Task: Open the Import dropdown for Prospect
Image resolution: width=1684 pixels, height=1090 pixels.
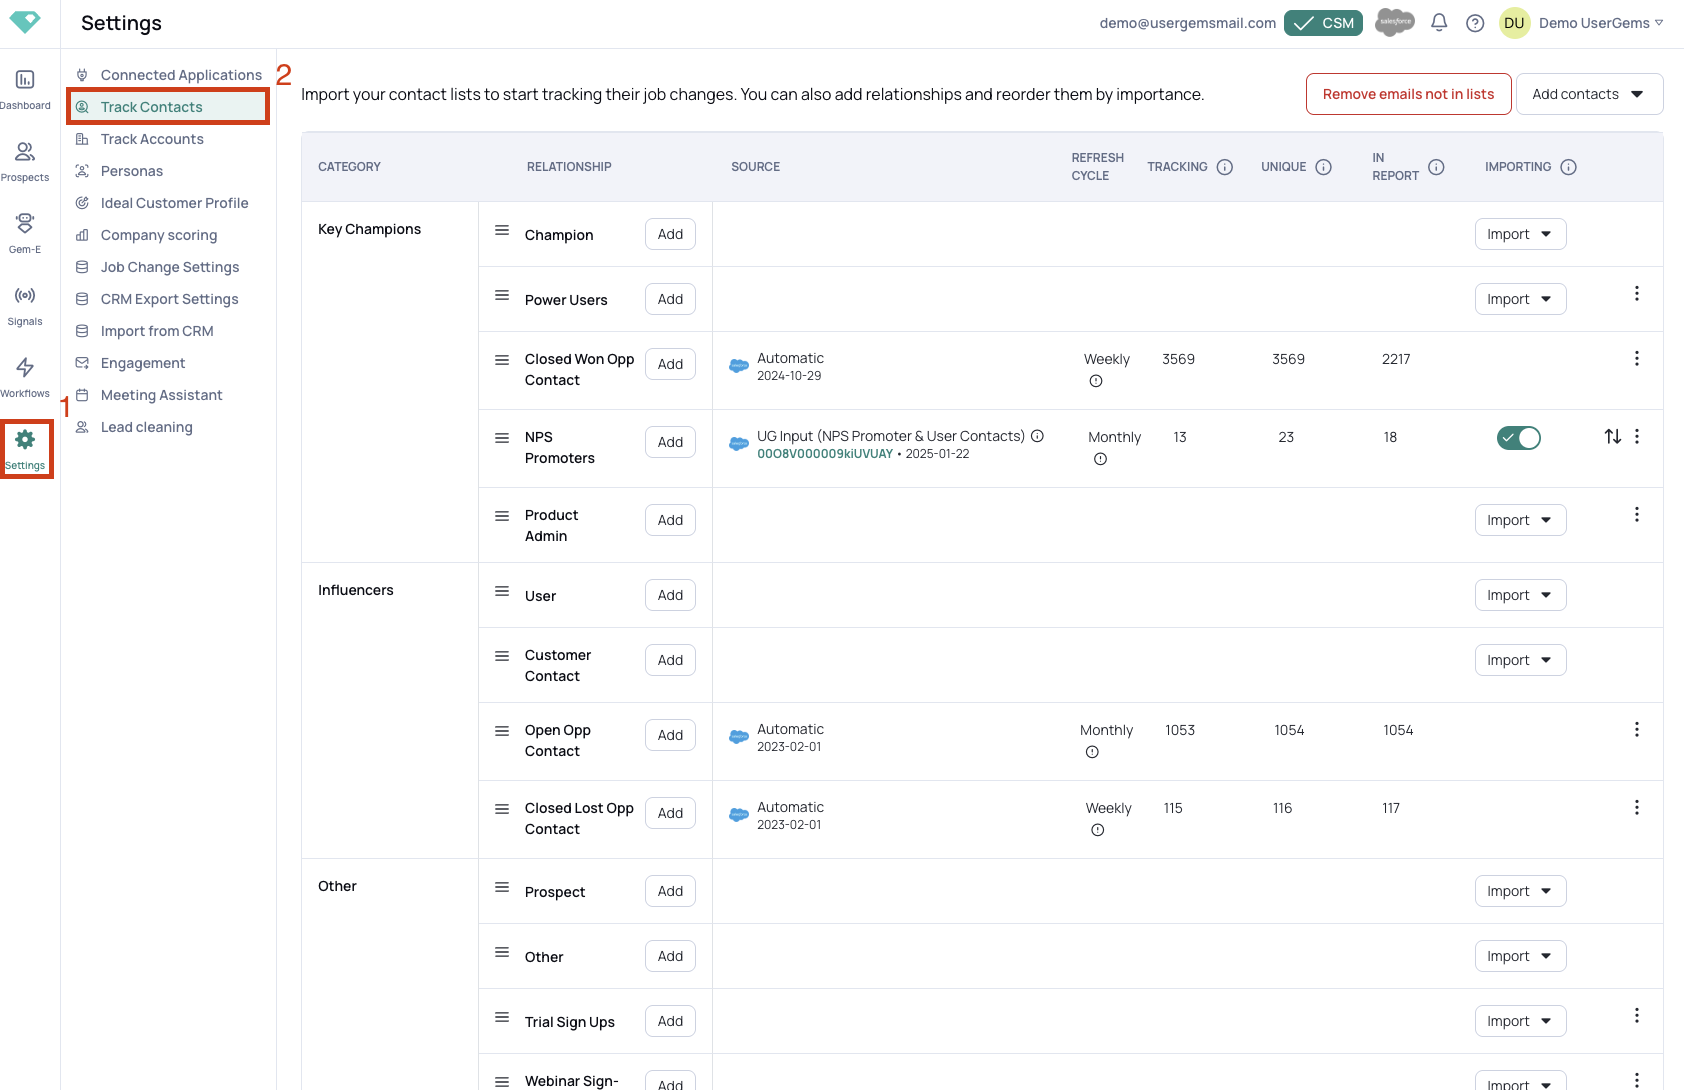Action: coord(1520,891)
